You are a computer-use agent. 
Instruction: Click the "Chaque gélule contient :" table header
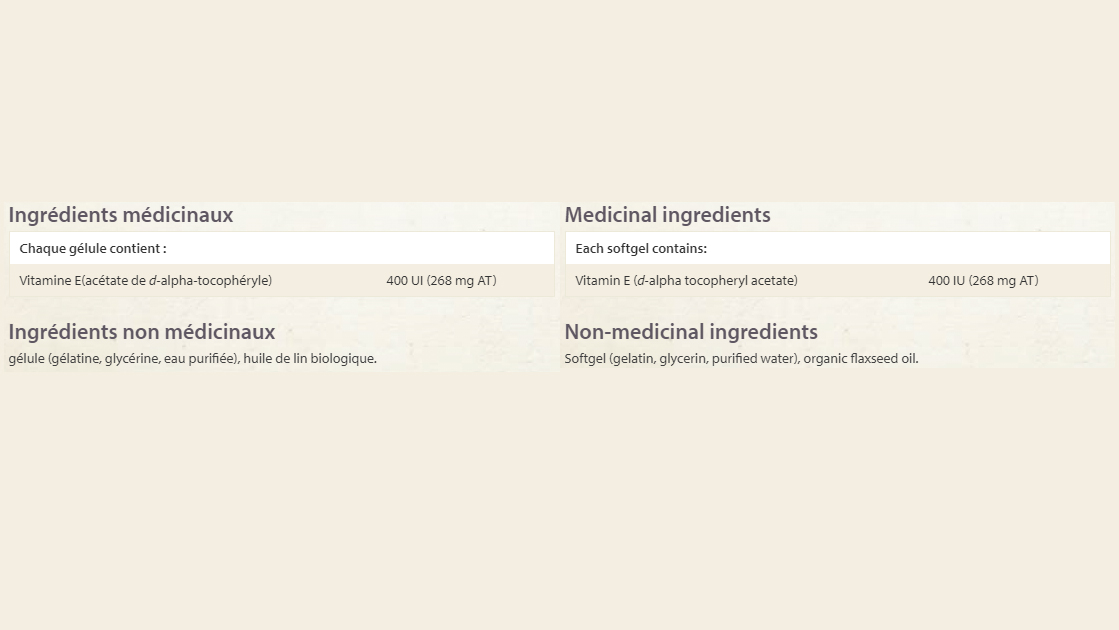coord(93,249)
